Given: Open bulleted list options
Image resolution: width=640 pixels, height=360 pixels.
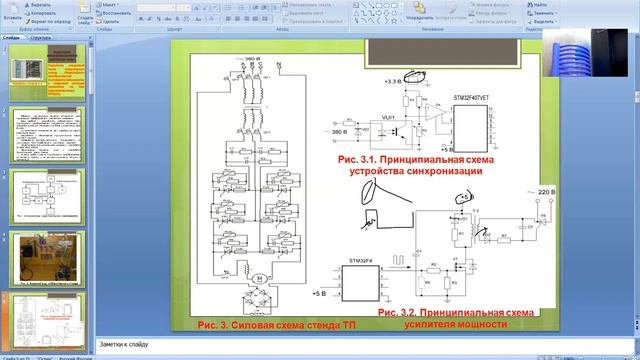Looking at the screenshot, I should point(229,8).
